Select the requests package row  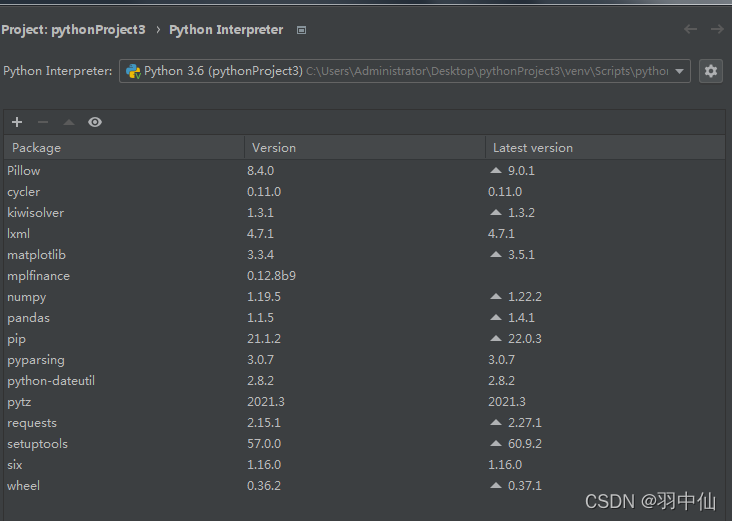[365, 423]
